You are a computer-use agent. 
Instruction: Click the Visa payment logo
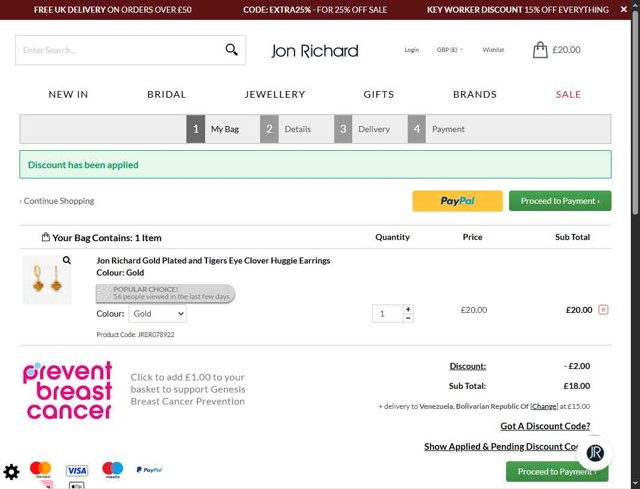click(x=77, y=470)
